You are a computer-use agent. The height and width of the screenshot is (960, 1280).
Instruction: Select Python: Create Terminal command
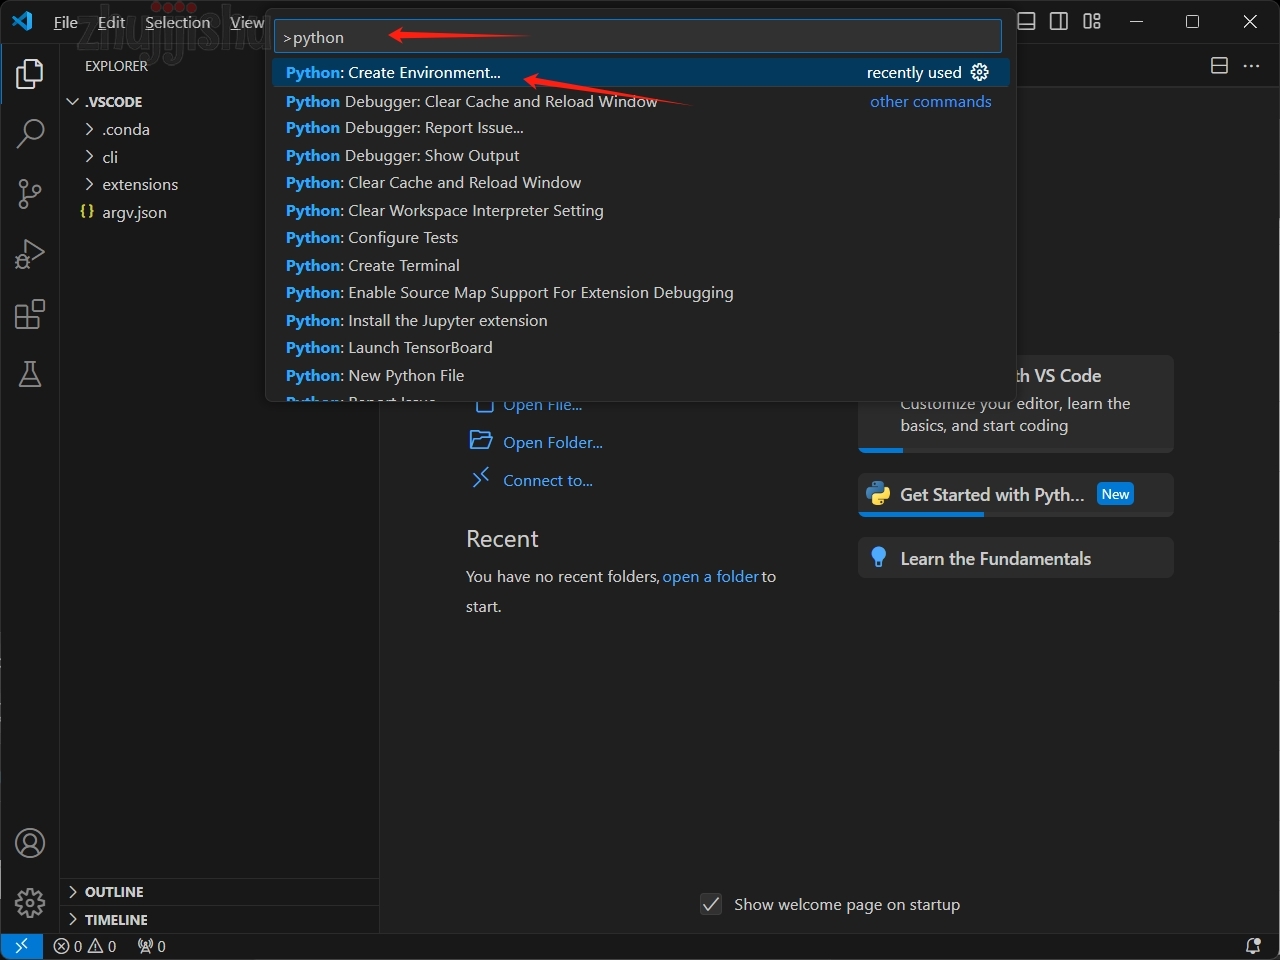pyautogui.click(x=640, y=265)
